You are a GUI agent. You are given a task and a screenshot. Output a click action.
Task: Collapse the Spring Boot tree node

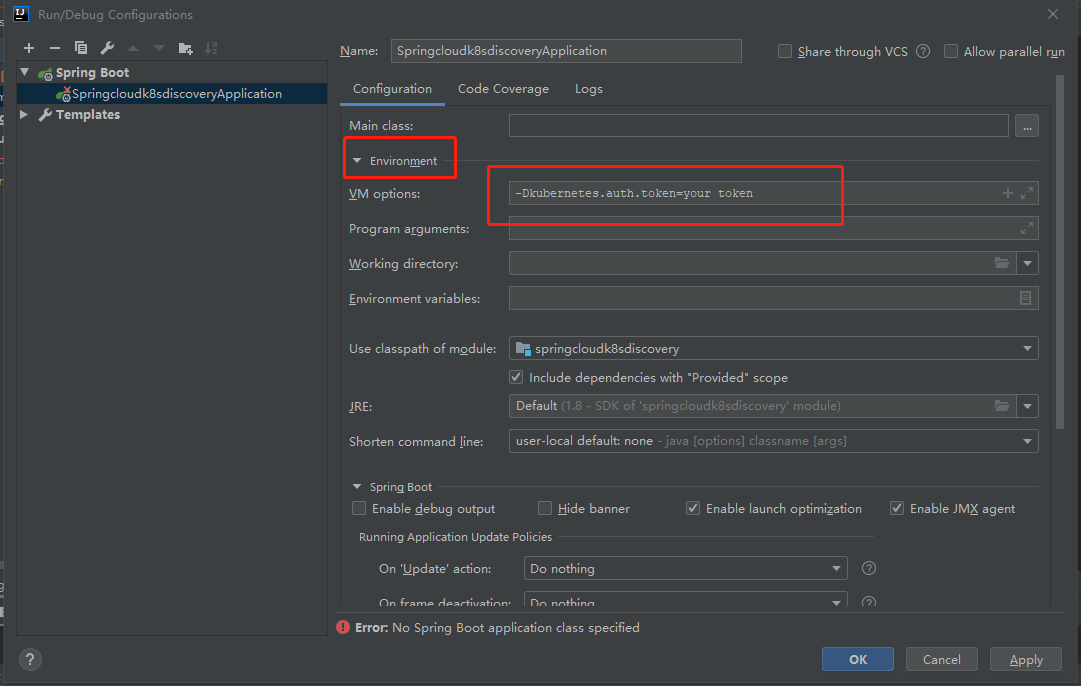25,72
